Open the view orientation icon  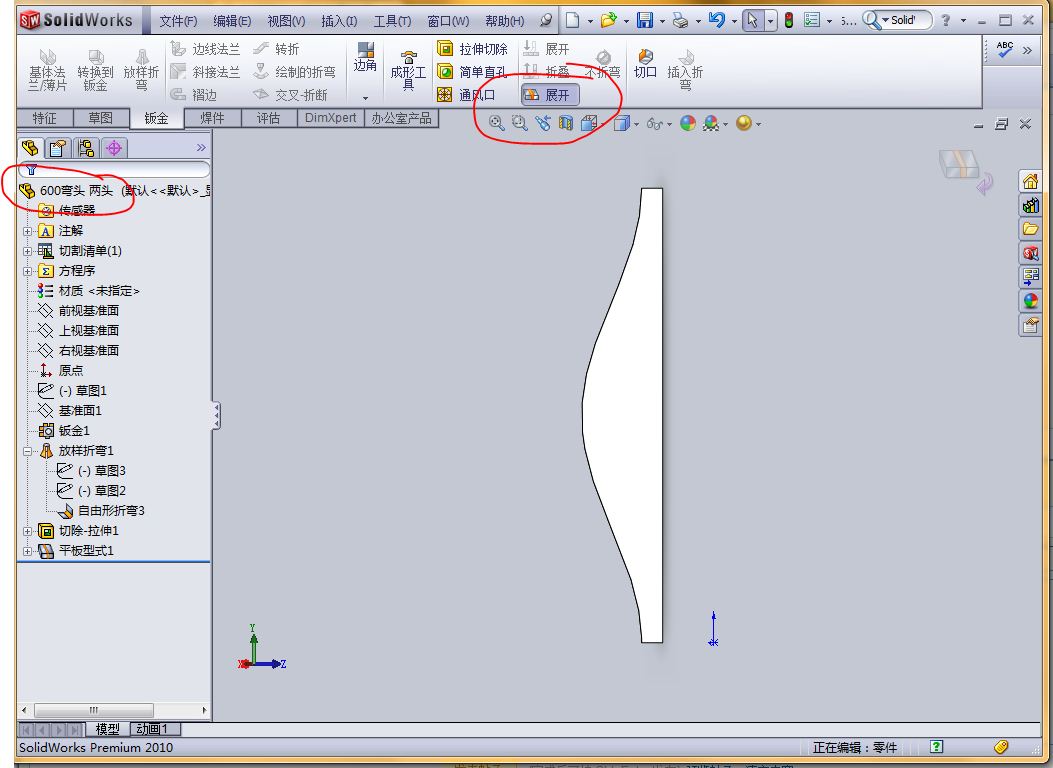pos(589,123)
